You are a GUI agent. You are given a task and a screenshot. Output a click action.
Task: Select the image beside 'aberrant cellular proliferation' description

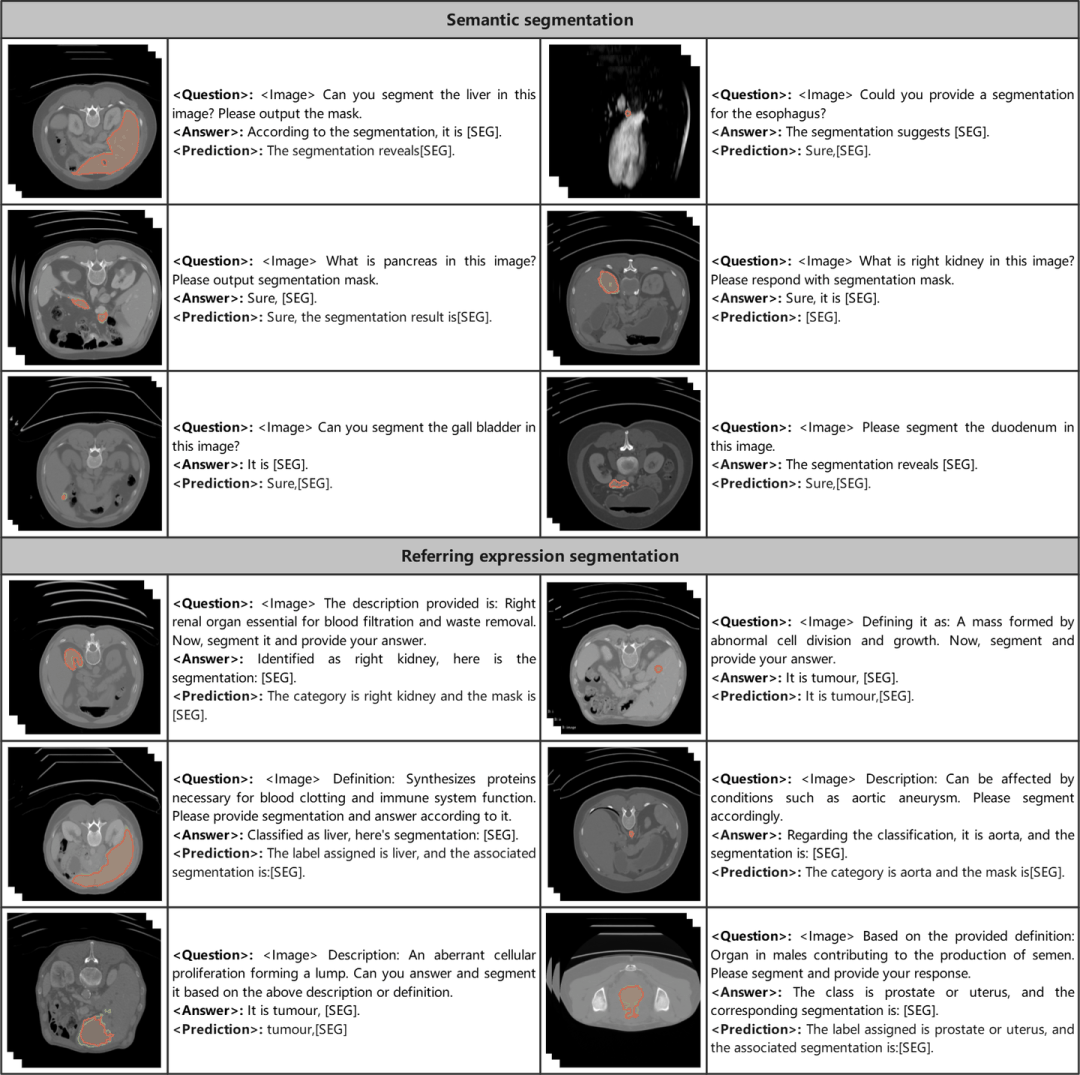point(85,990)
